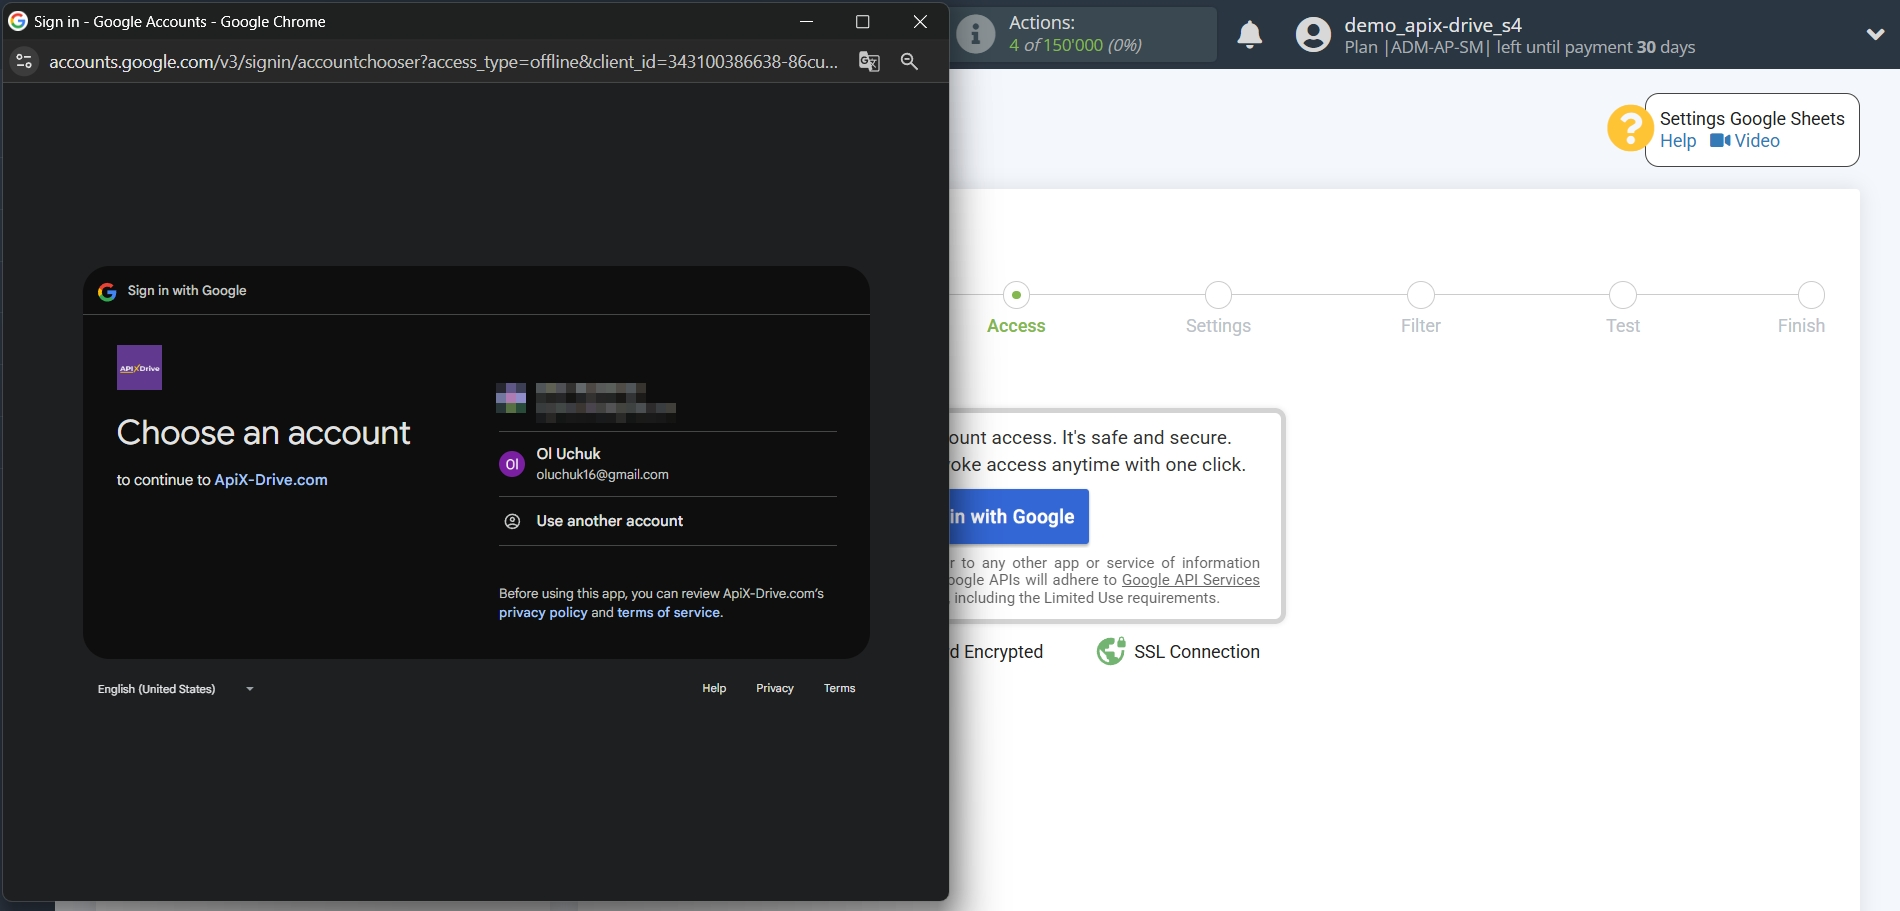Click the yellow question mark help icon
This screenshot has height=911, width=1900.
(1629, 128)
